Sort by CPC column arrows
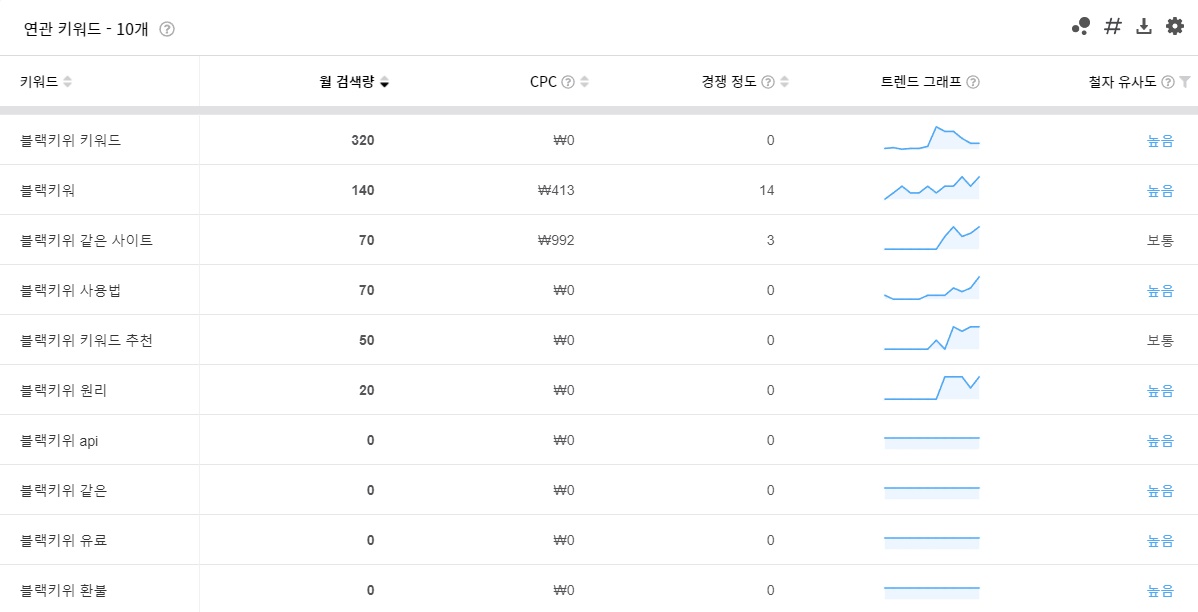This screenshot has width=1198, height=612. [584, 82]
